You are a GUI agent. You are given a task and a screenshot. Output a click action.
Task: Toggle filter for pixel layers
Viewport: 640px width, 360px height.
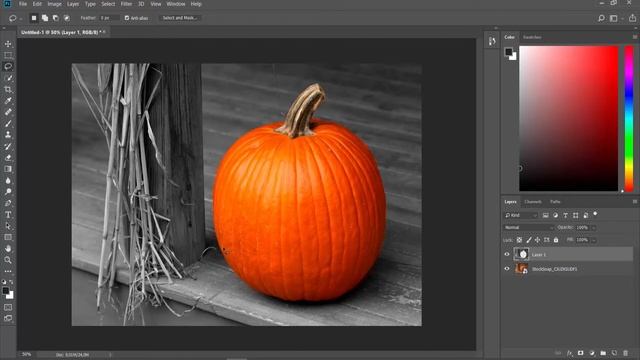coord(546,215)
